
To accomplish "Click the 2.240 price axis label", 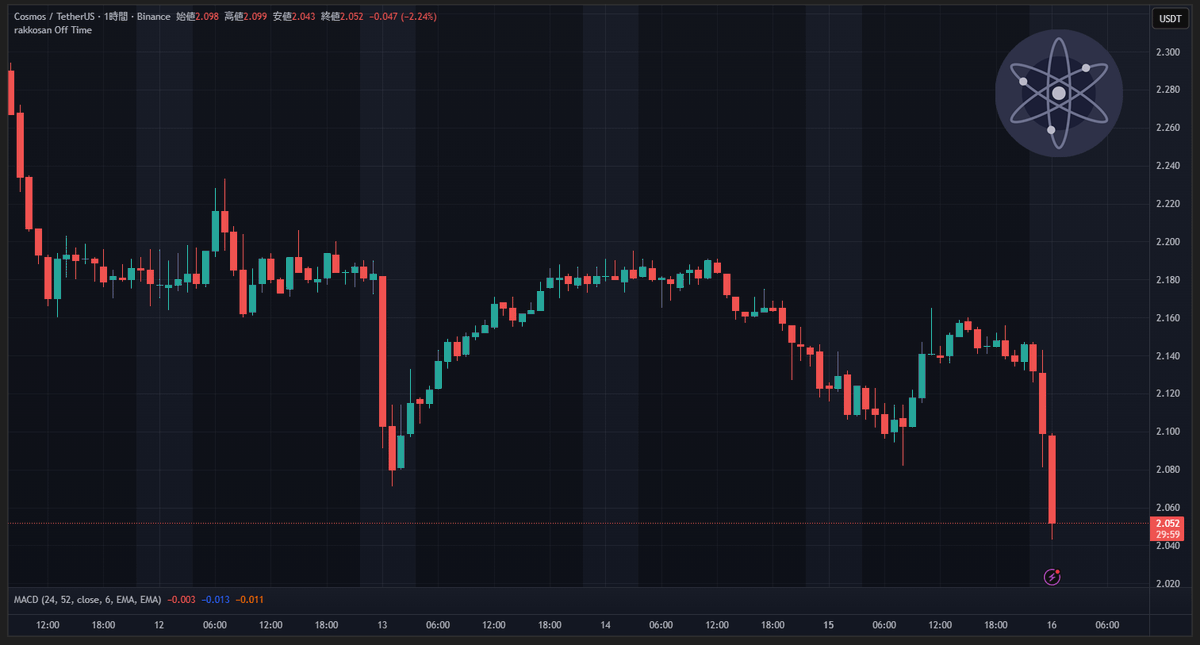I will [x=1167, y=166].
